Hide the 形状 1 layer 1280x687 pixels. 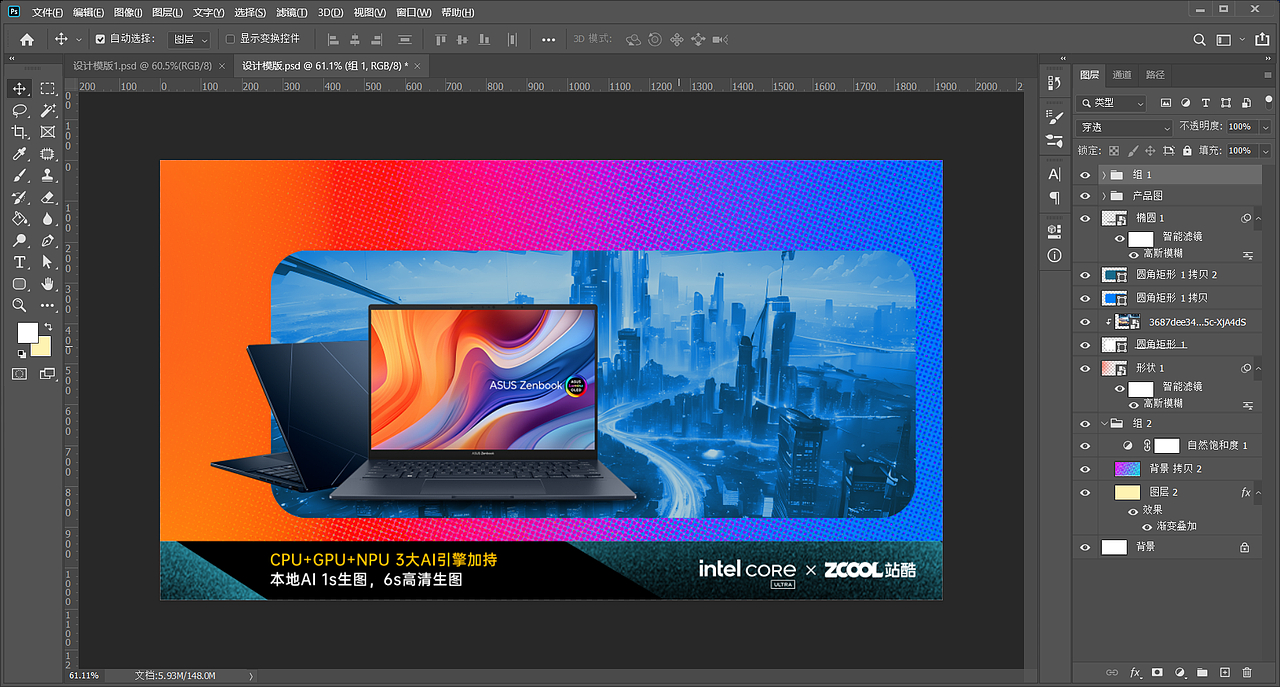point(1085,368)
